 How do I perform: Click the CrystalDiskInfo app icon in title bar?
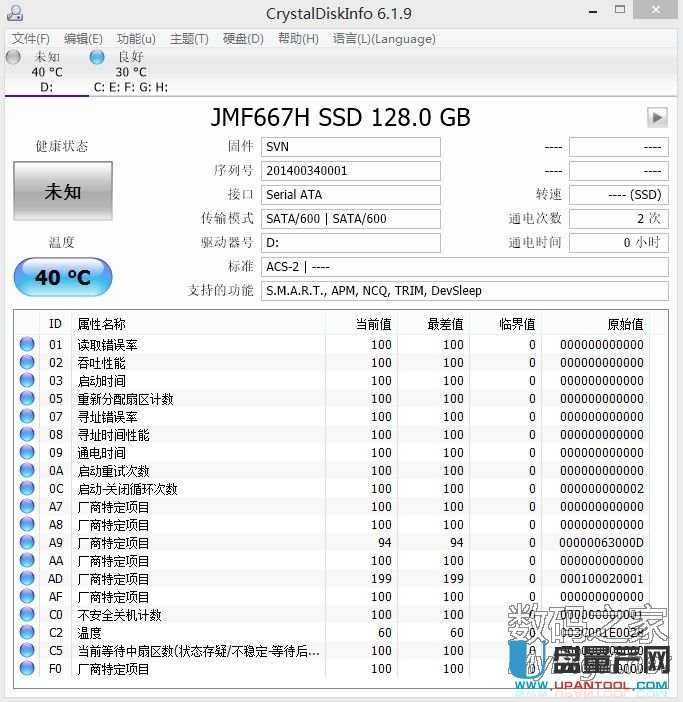(x=14, y=14)
